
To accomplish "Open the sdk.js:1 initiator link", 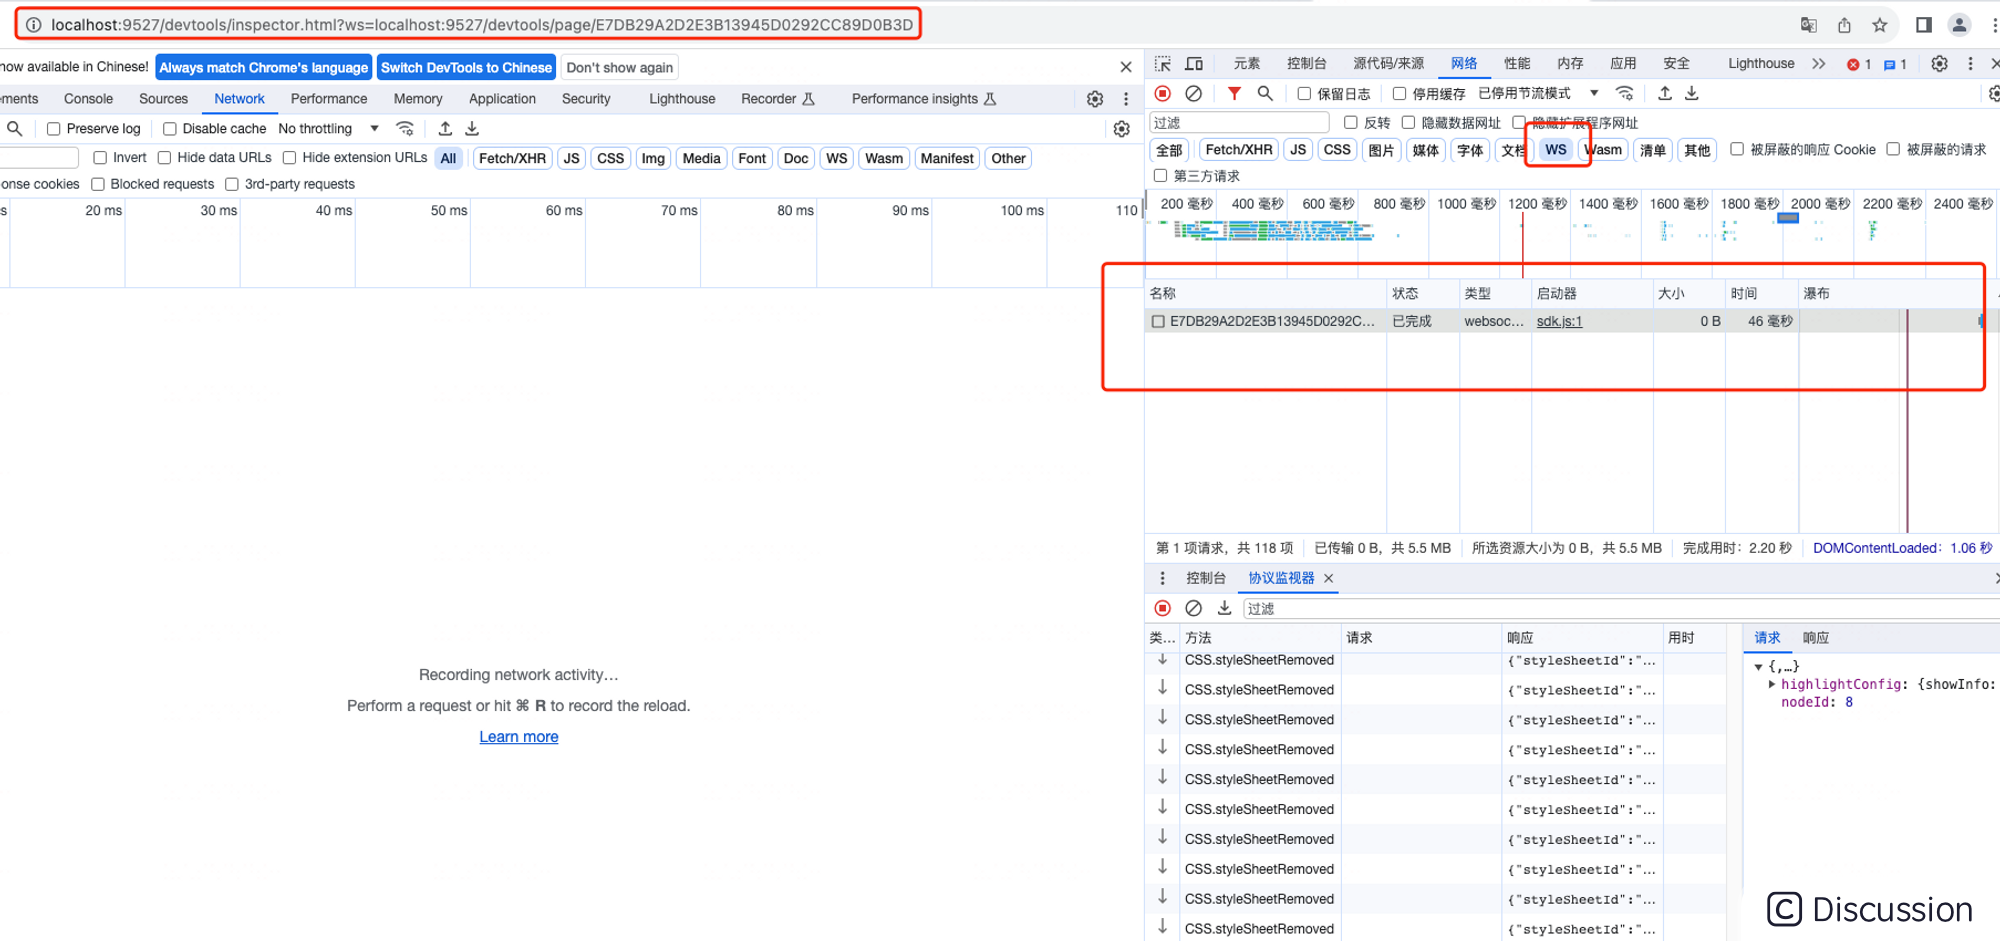I will [x=1559, y=321].
